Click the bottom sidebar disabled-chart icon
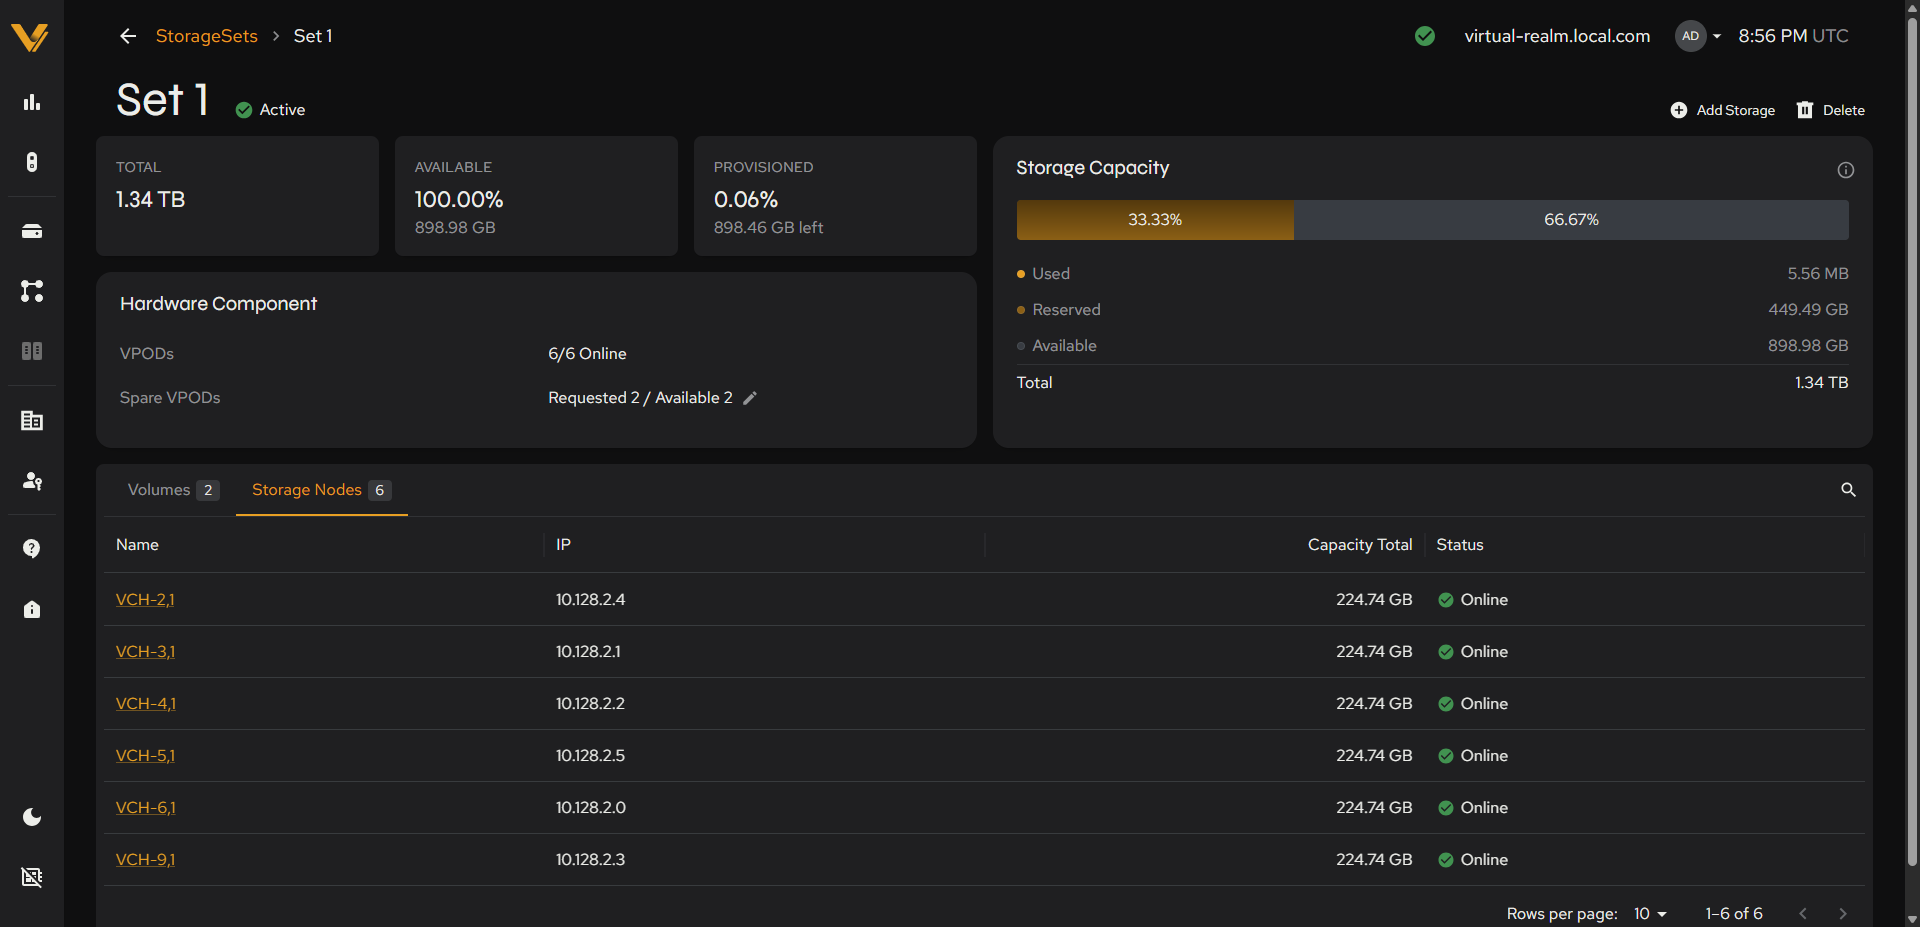This screenshot has width=1920, height=927. (32, 877)
